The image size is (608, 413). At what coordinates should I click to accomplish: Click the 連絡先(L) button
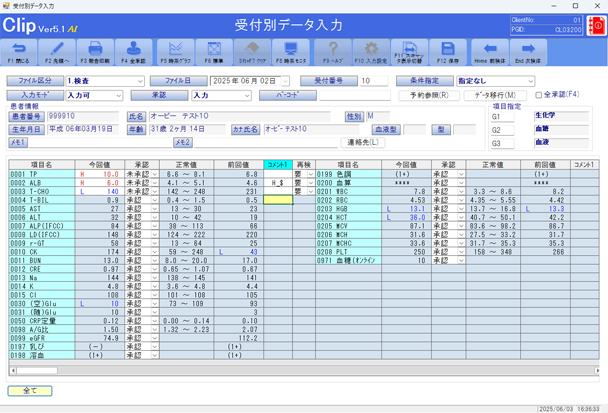point(362,143)
